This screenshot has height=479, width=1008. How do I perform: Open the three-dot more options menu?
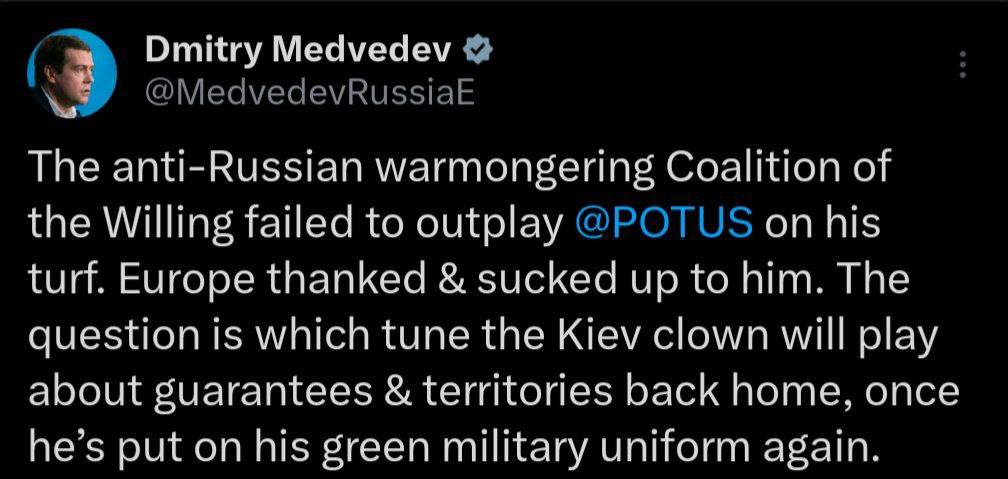click(x=963, y=65)
